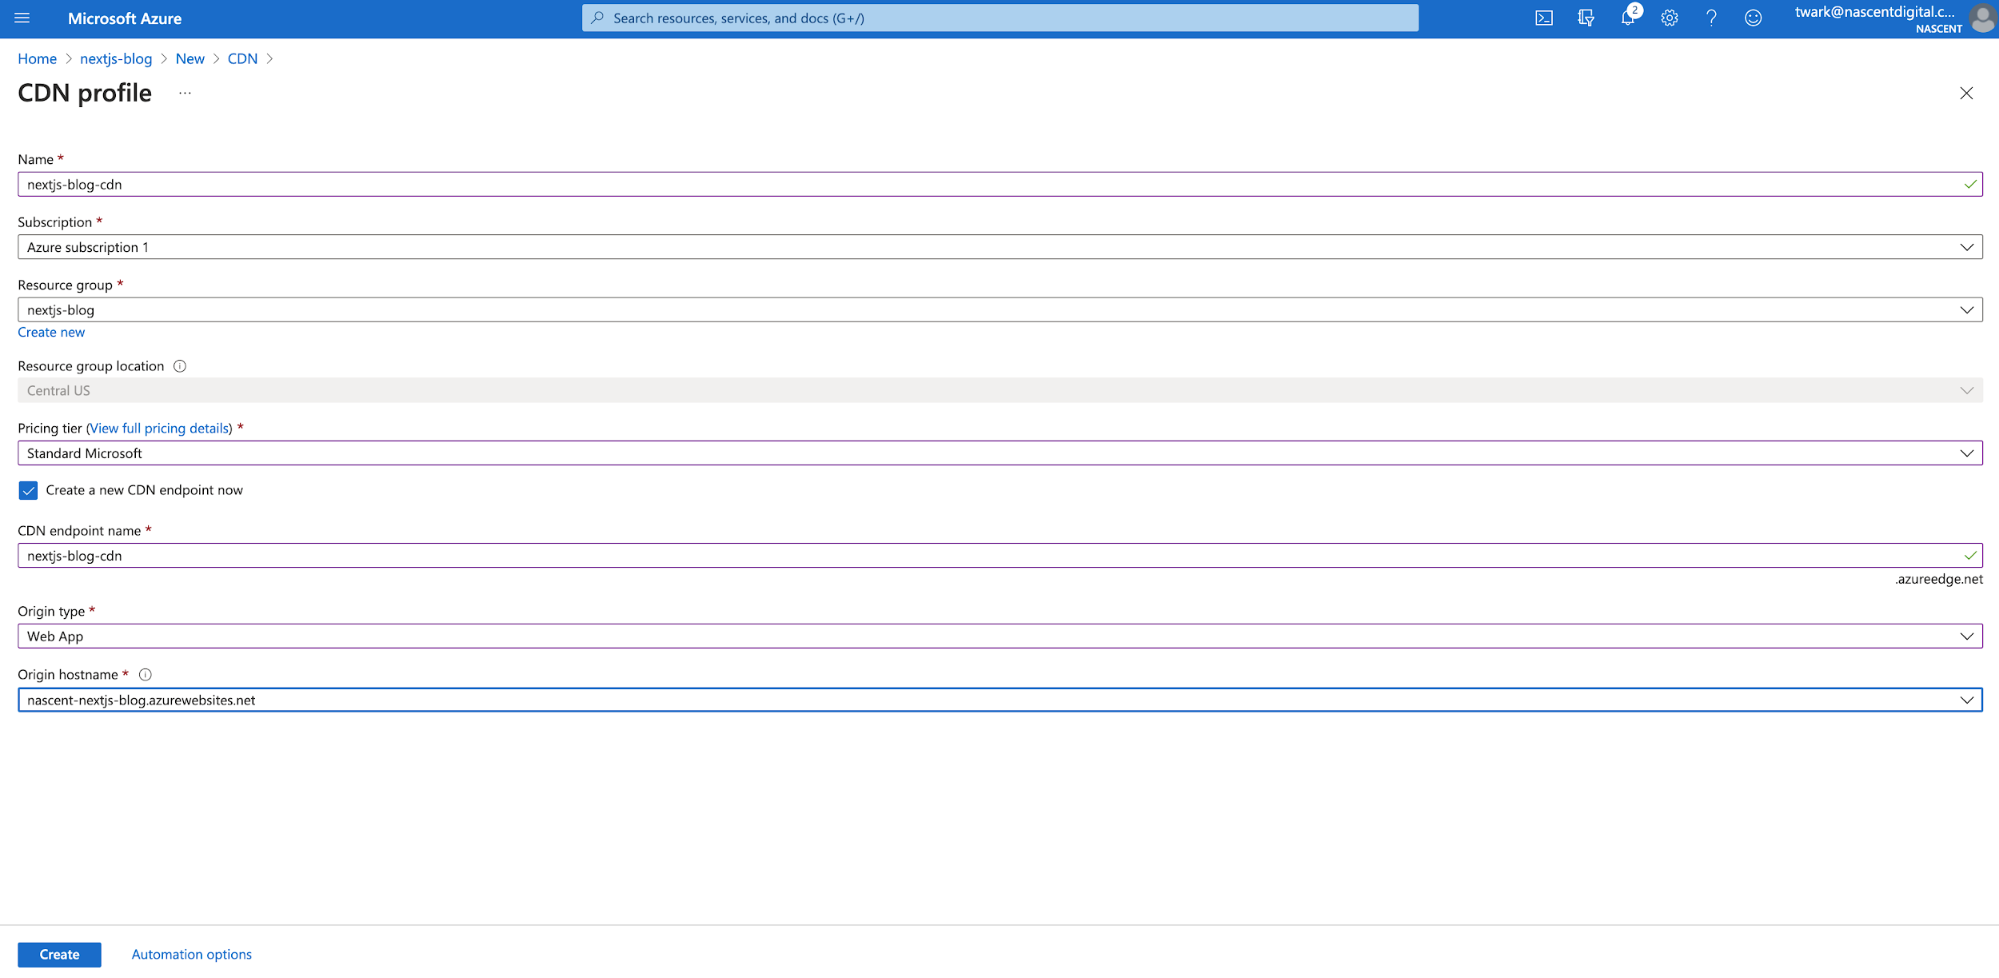Open the Azure portal hamburger menu
This screenshot has width=1999, height=978.
click(x=22, y=18)
